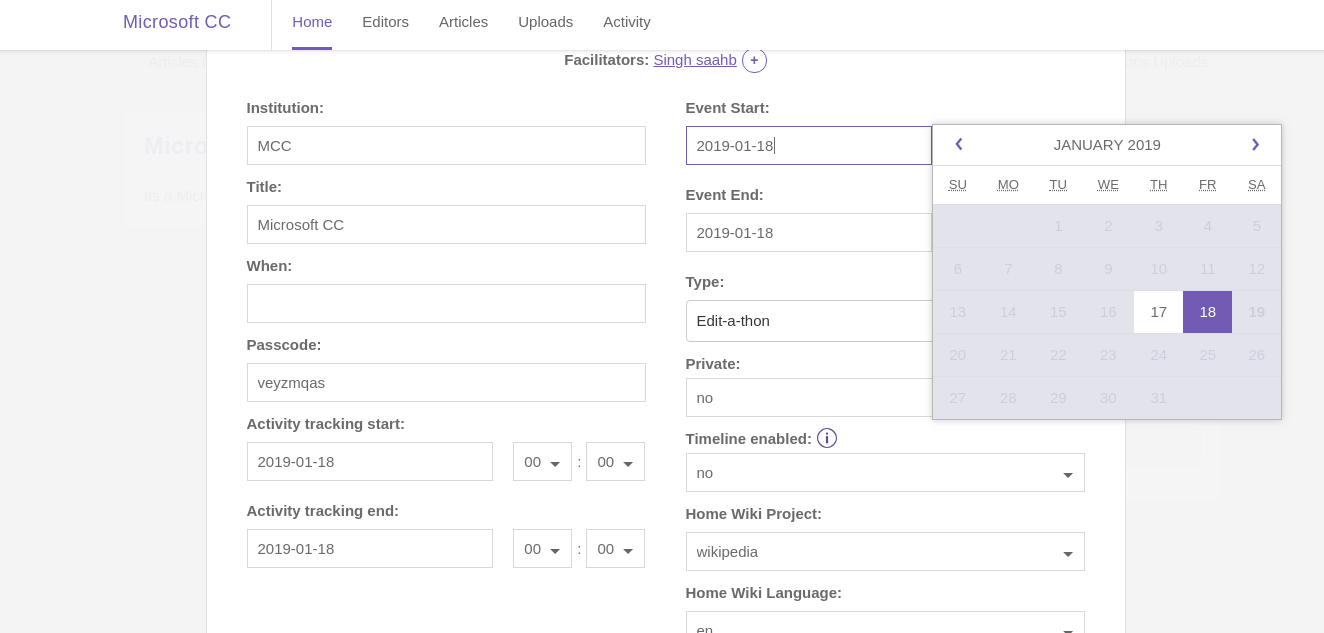Open the minutes dropdown for Activity tracking start

pyautogui.click(x=615, y=462)
